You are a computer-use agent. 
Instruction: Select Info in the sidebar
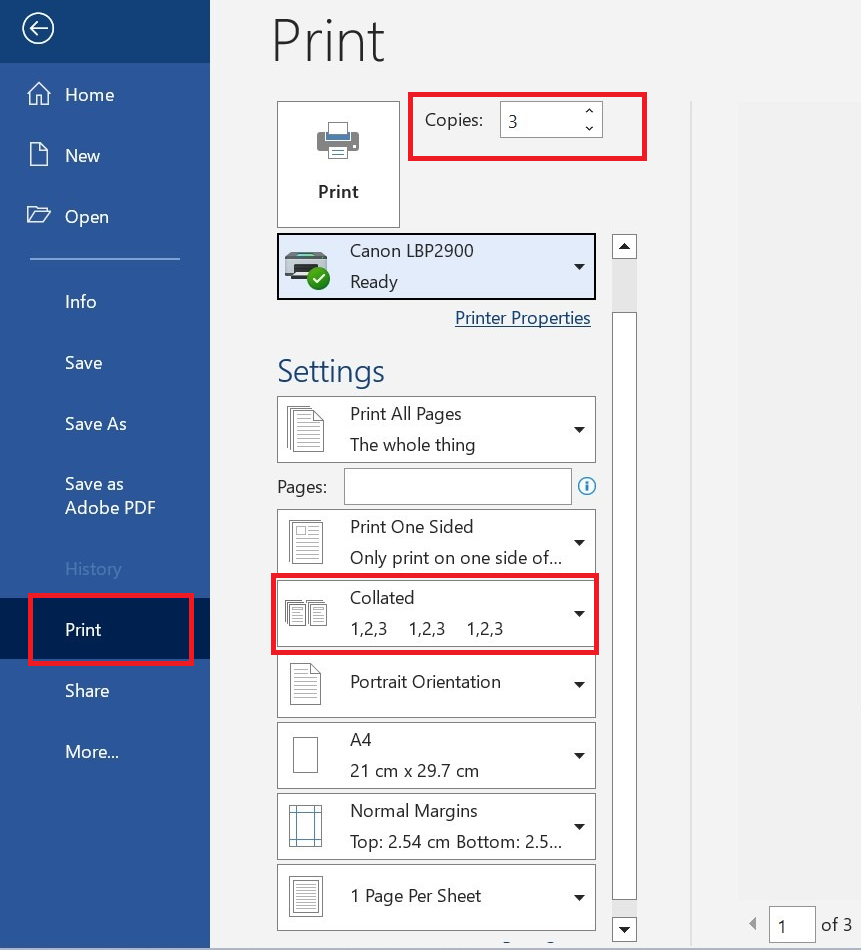coord(105,302)
